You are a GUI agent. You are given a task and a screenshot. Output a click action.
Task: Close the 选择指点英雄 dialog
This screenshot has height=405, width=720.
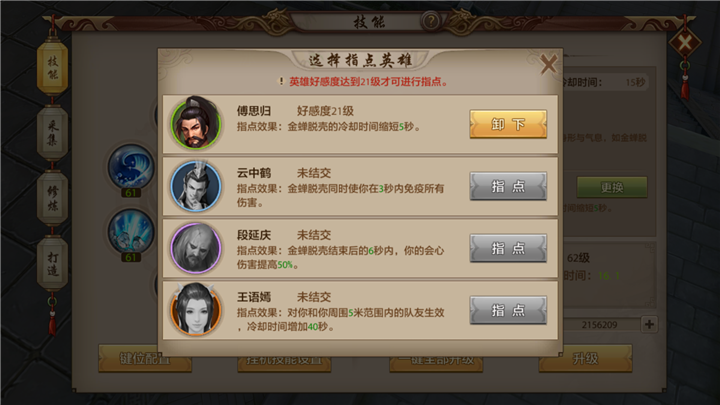tap(548, 64)
